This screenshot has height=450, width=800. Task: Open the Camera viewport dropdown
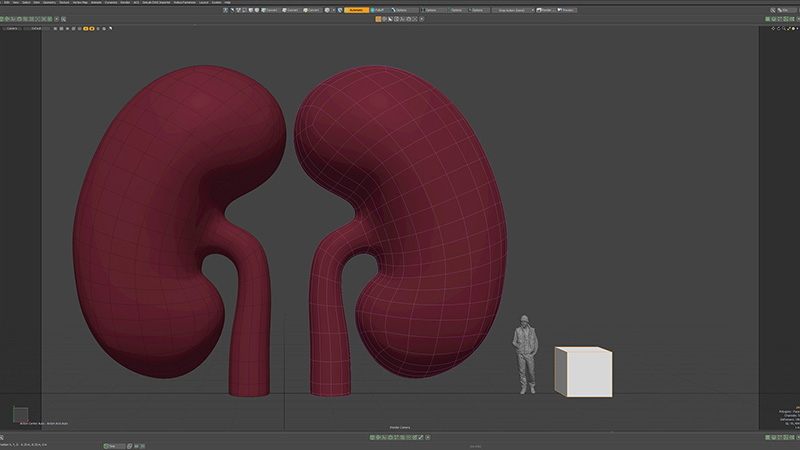pos(12,28)
